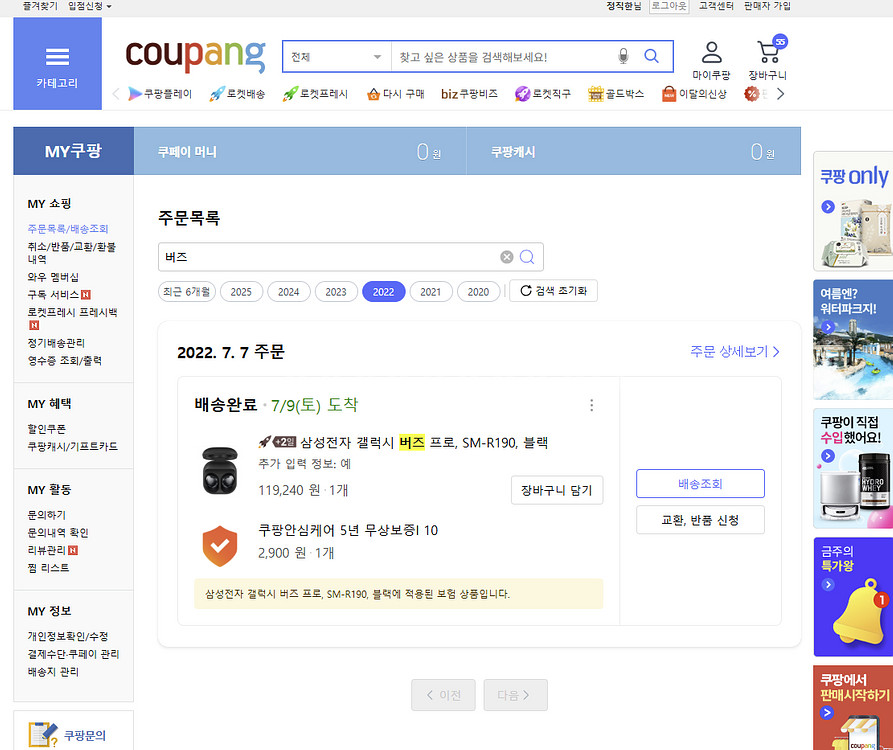Click the top search magnifier icon

652,56
